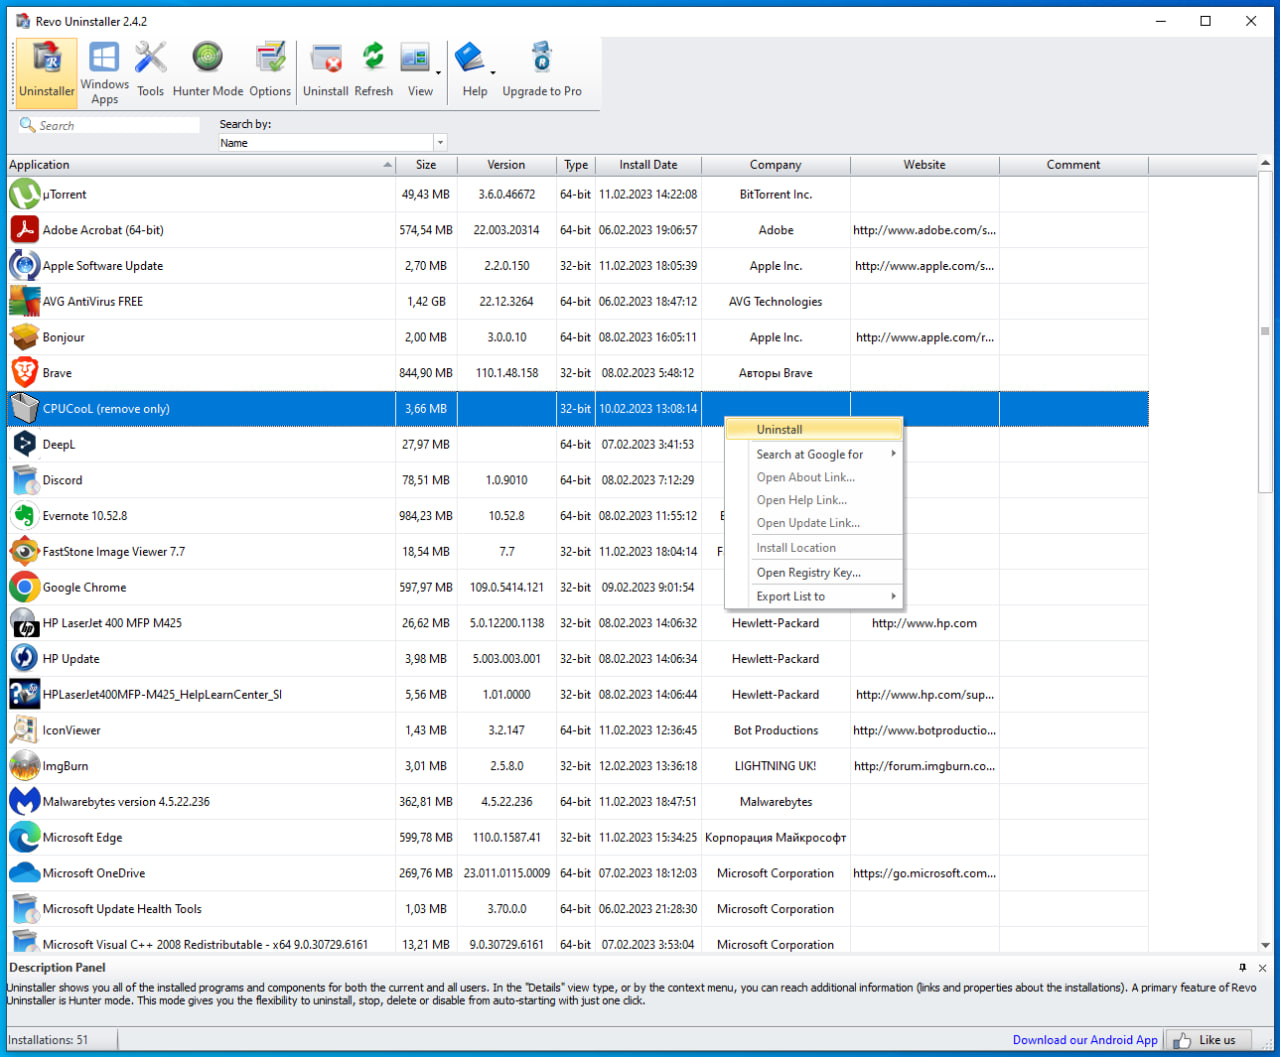The height and width of the screenshot is (1057, 1280).
Task: Select the Apple Software Update icon
Action: coord(24,266)
